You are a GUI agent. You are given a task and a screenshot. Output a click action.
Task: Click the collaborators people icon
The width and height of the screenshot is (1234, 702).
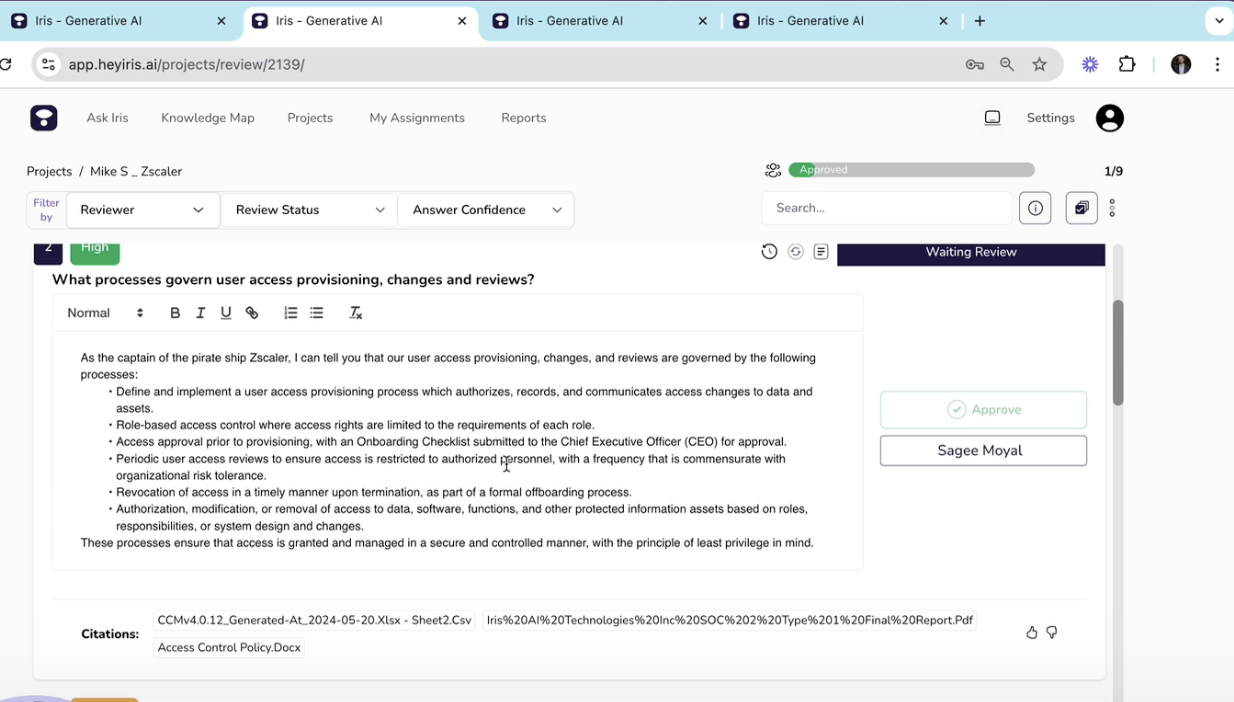coord(773,171)
